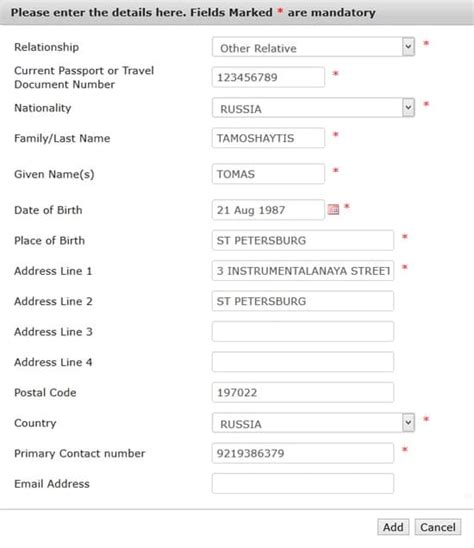This screenshot has width=474, height=548.
Task: Select the Address Line 2 field
Action: click(x=303, y=301)
